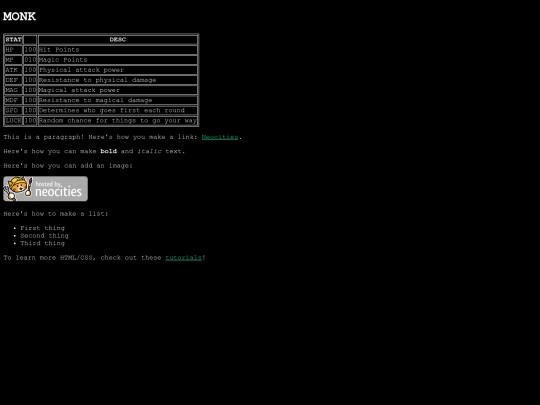Image resolution: width=540 pixels, height=405 pixels.
Task: Click the hosted by neocities badge image
Action: tap(45, 189)
